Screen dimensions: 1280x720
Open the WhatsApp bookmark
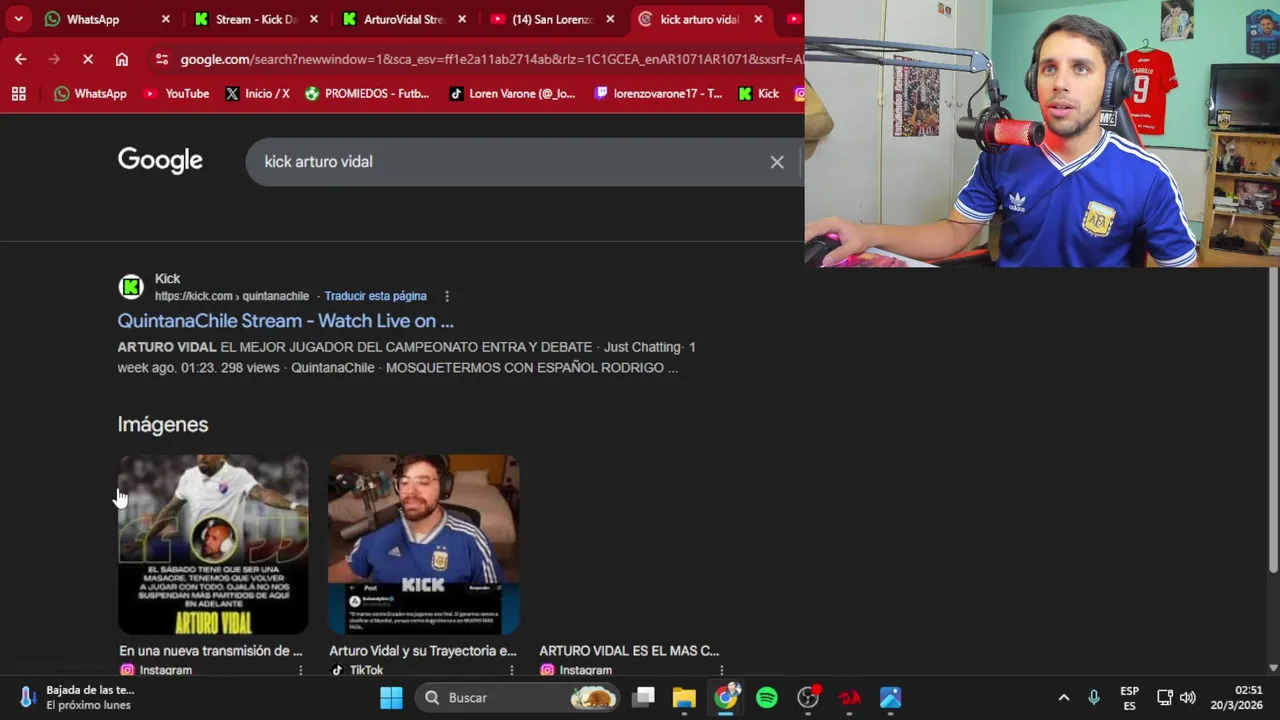(x=90, y=93)
